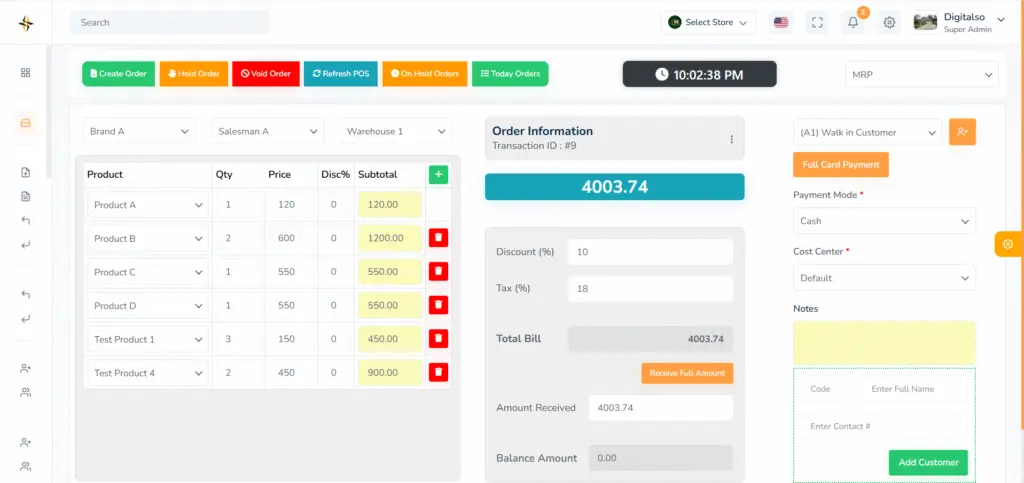The image size is (1024, 483).
Task: Click the Discount (%) input field
Action: (649, 252)
